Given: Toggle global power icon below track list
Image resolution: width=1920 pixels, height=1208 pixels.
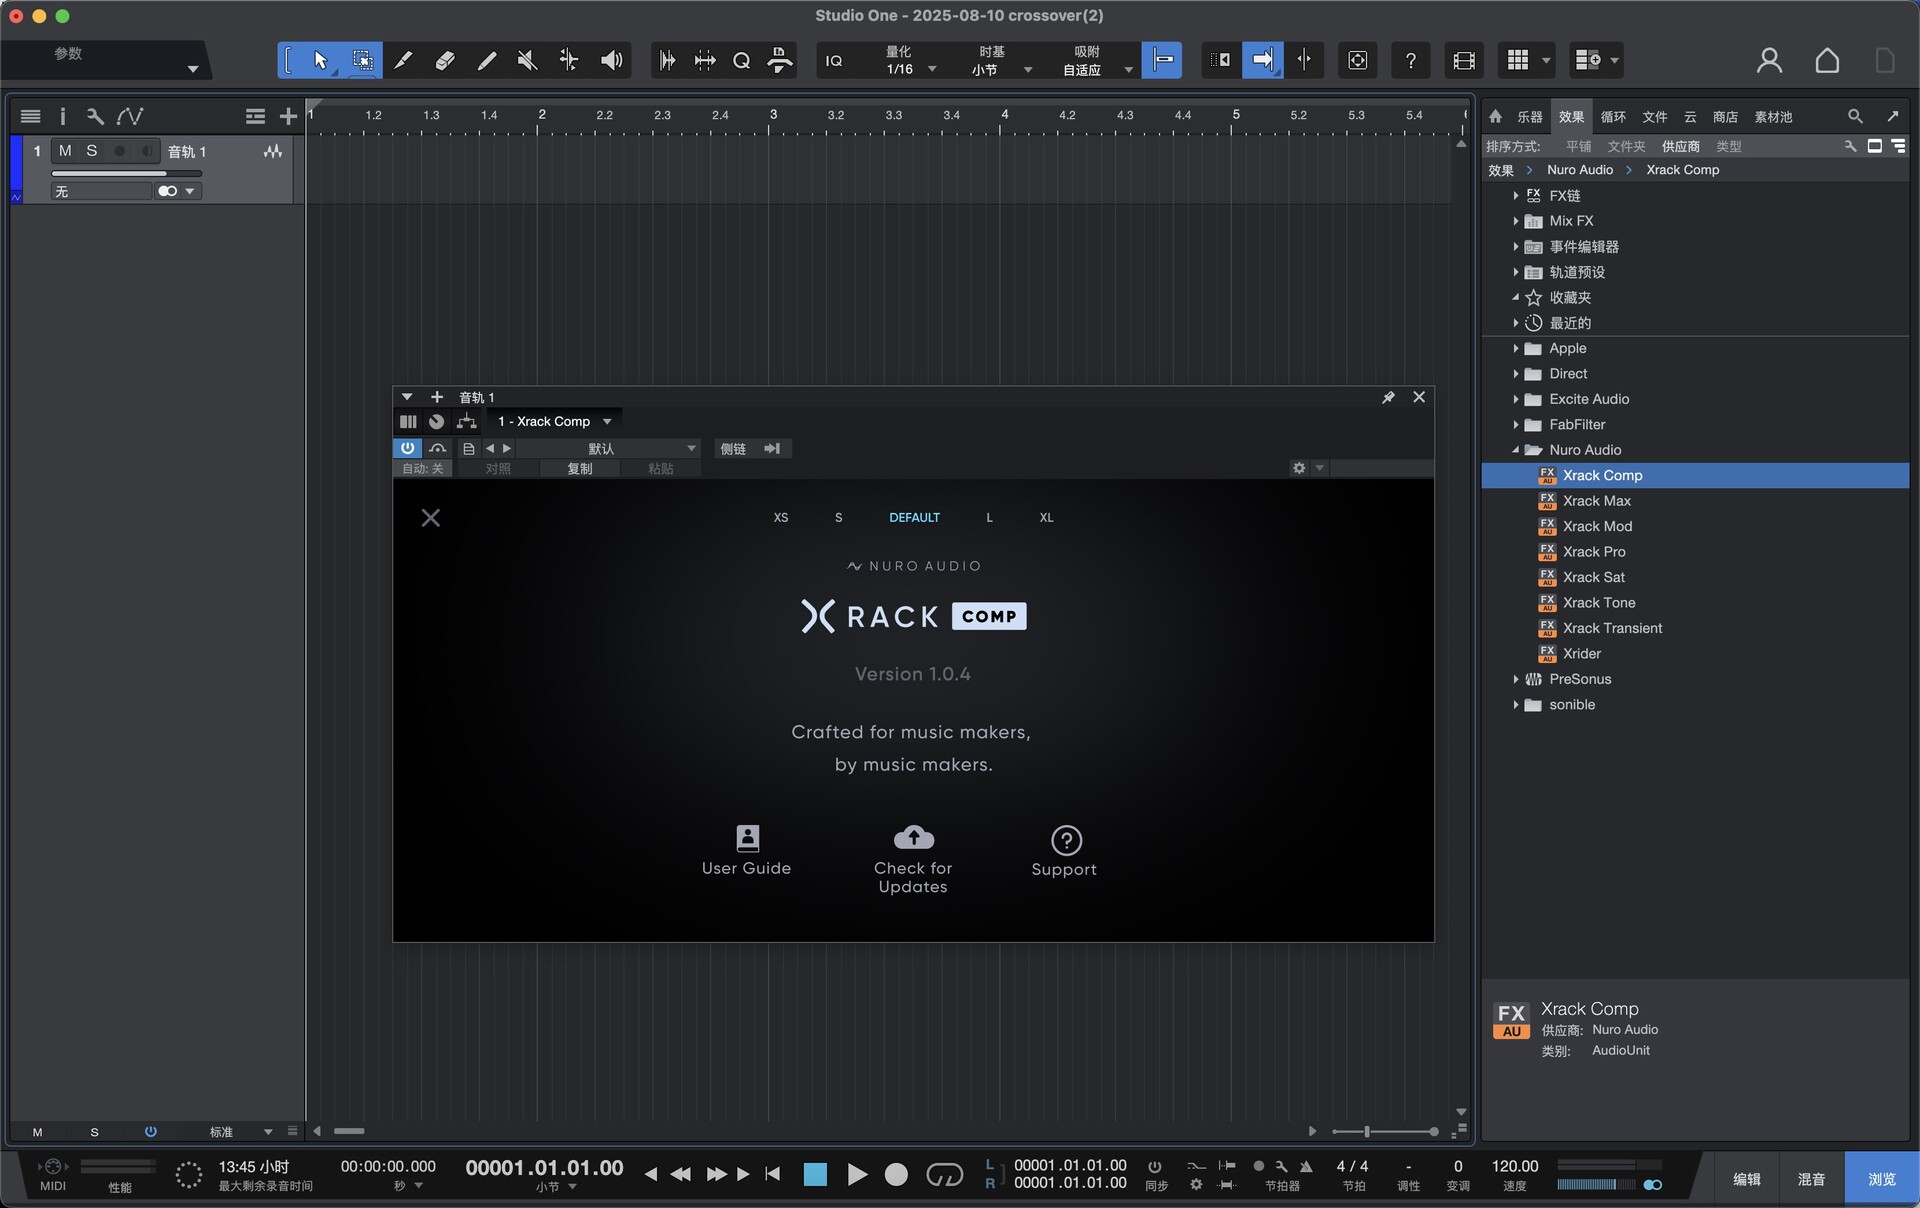Looking at the screenshot, I should (x=150, y=1132).
